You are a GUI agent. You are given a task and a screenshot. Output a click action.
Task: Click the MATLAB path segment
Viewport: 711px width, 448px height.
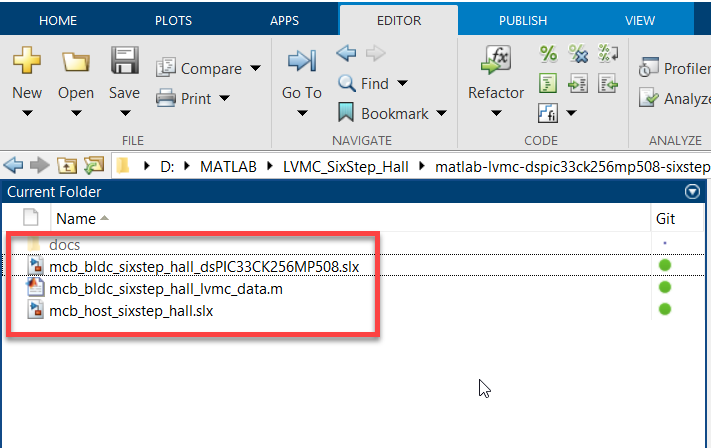(x=228, y=167)
